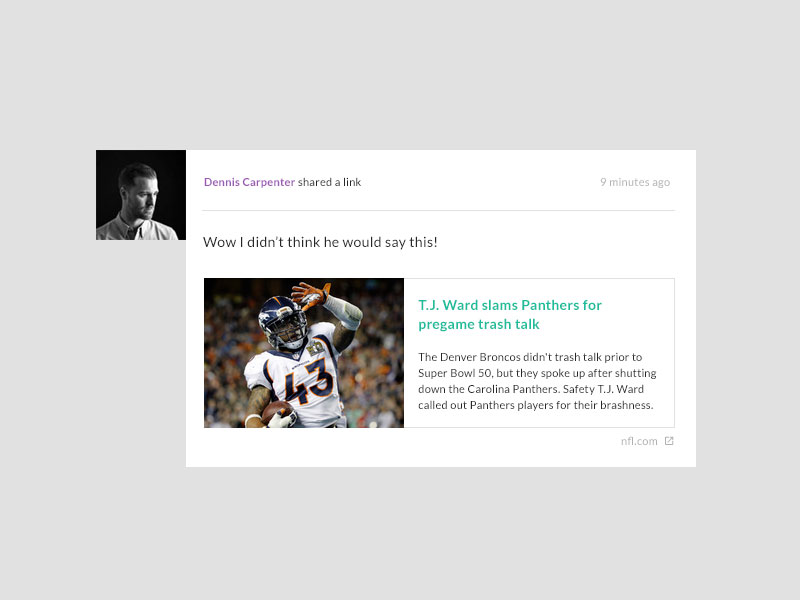Select the "Wow I didn't think" post text
Image resolution: width=800 pixels, height=600 pixels.
tap(320, 242)
